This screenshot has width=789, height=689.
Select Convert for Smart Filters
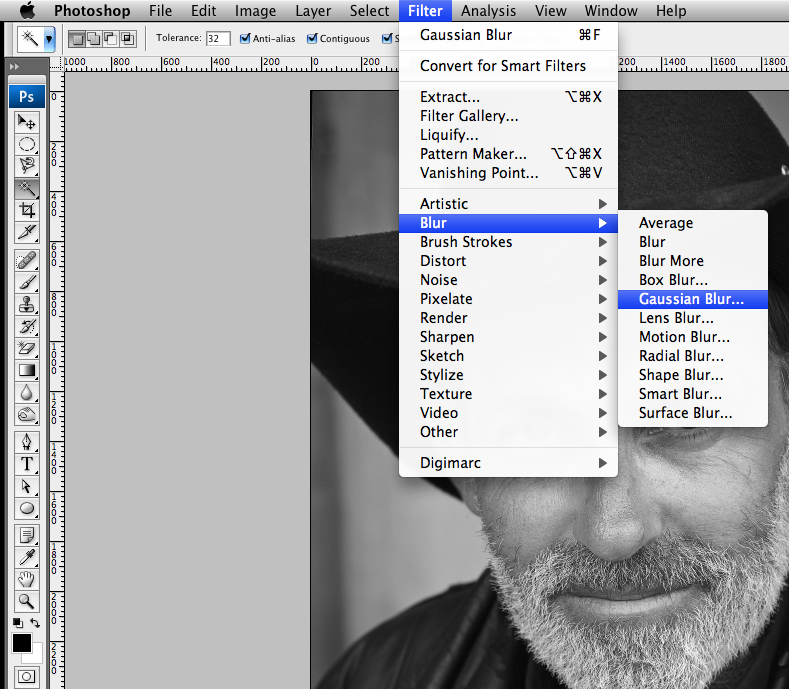coord(508,66)
